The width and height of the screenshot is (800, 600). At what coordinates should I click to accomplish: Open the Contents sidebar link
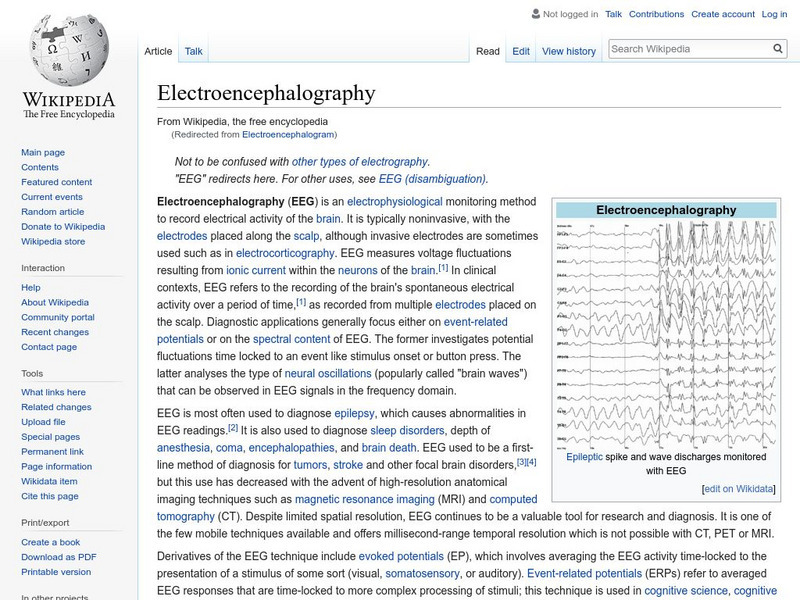click(40, 167)
